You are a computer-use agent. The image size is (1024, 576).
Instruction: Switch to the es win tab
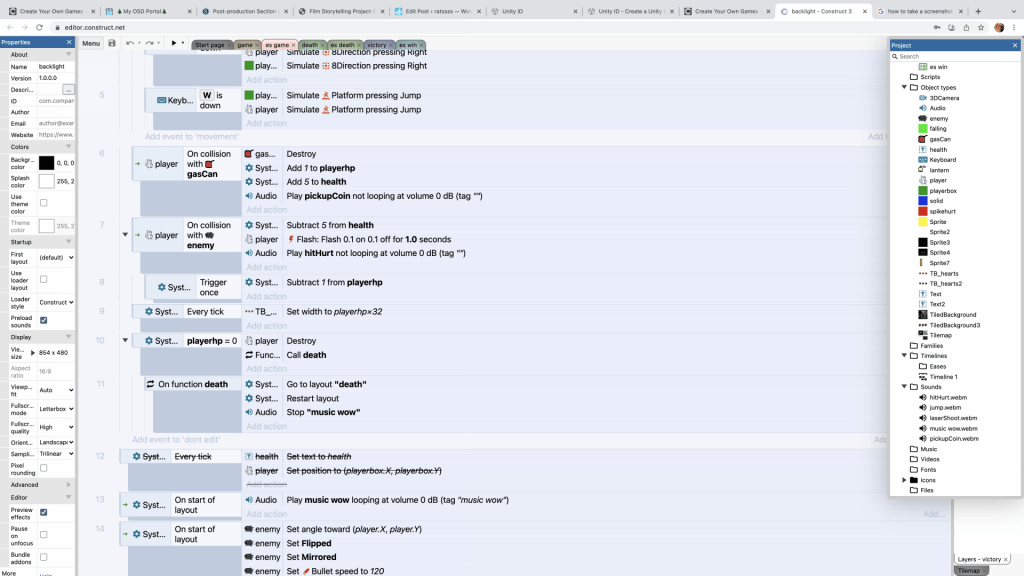pyautogui.click(x=408, y=45)
